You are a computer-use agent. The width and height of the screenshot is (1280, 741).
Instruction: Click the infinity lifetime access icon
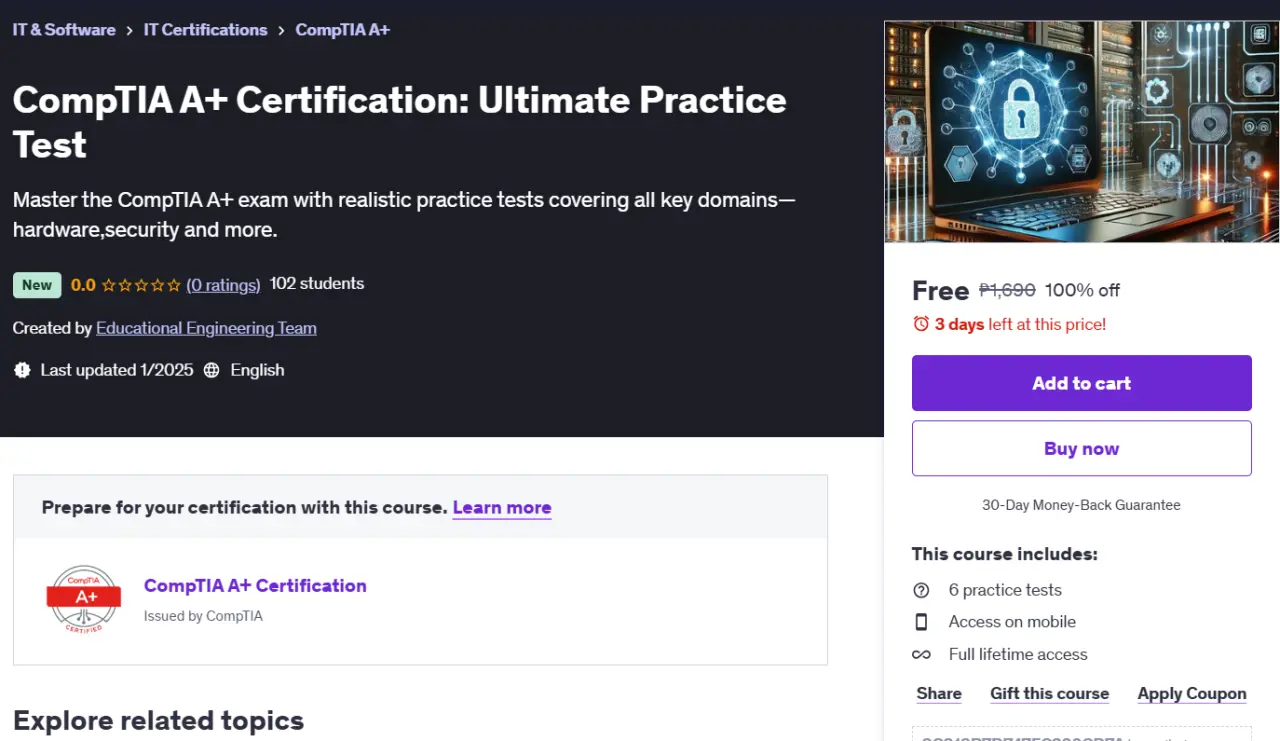(x=921, y=655)
